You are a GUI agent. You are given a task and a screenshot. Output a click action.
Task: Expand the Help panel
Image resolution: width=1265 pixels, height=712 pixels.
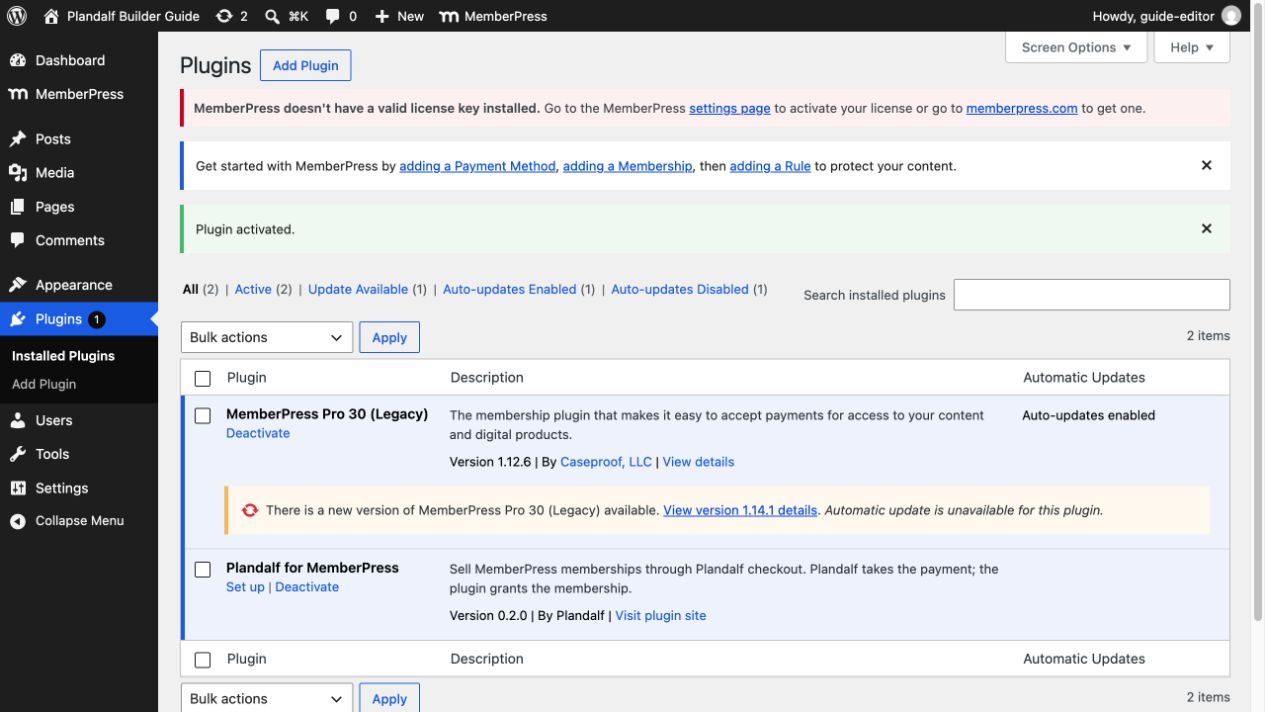pos(1192,47)
